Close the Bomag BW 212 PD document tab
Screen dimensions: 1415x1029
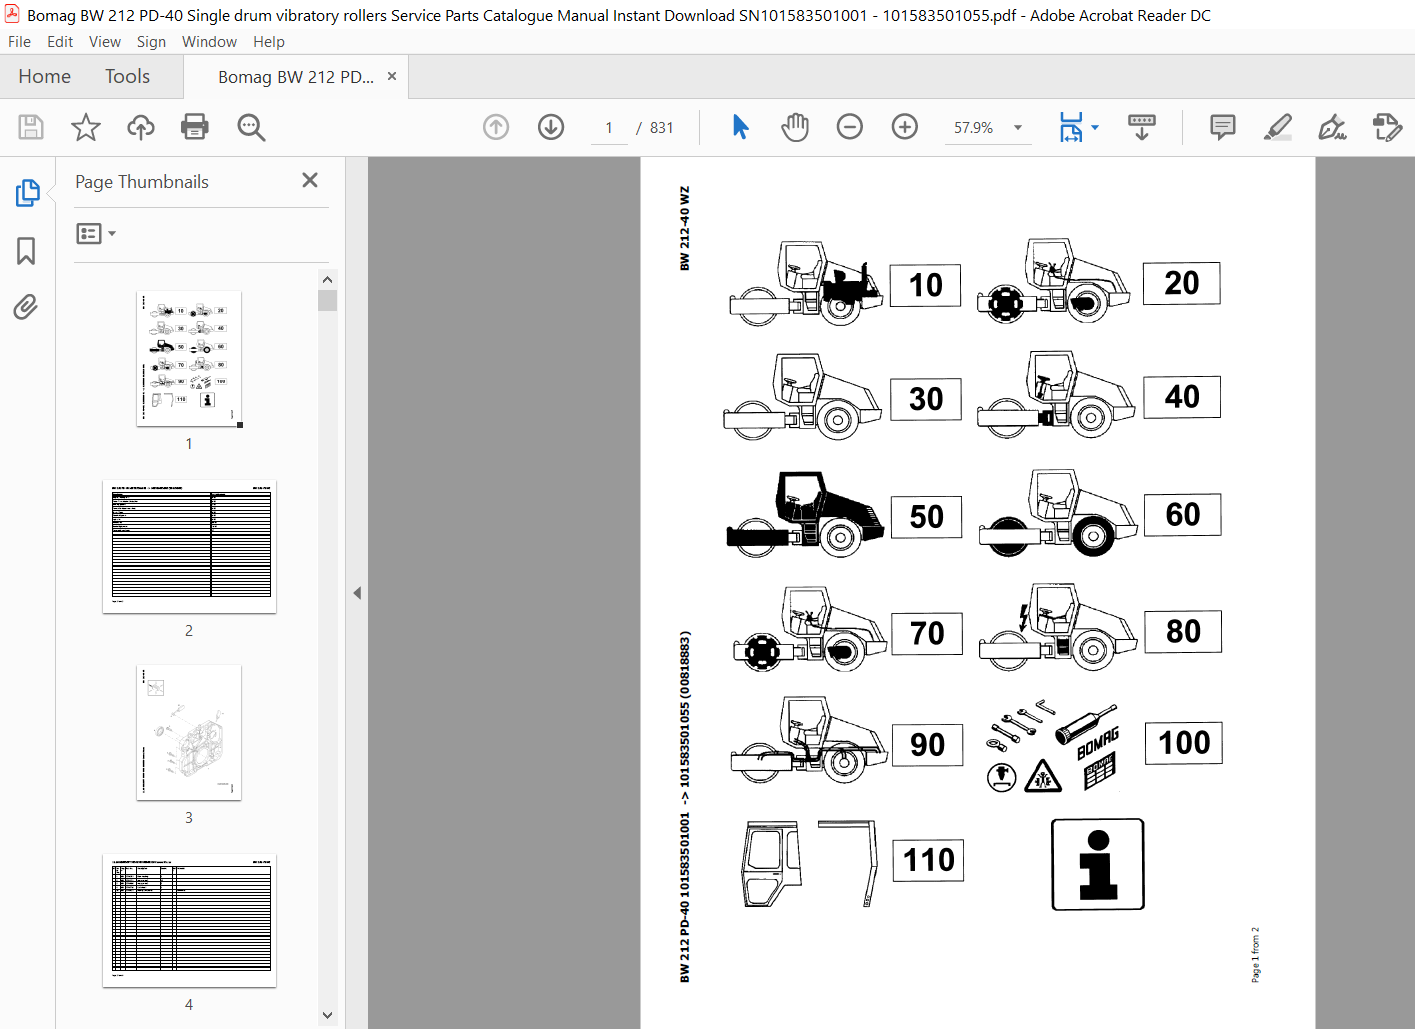click(392, 76)
